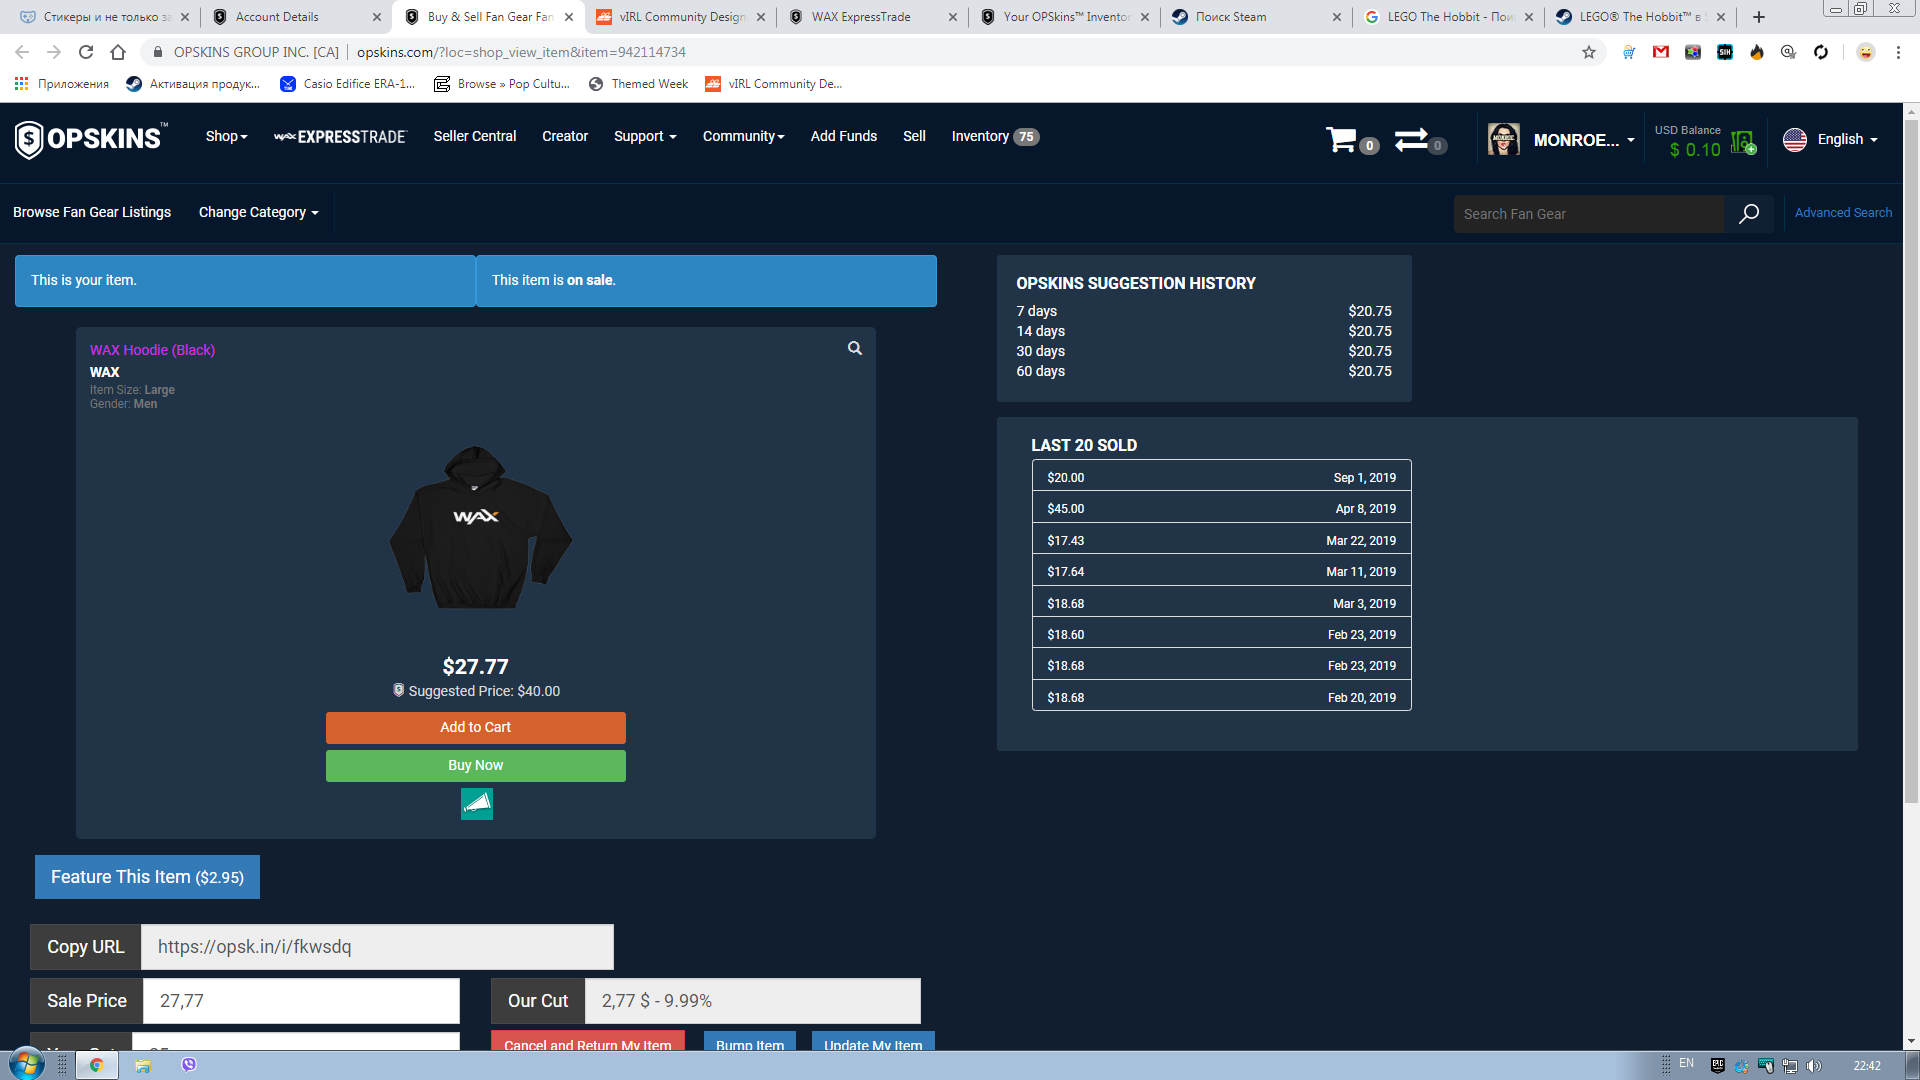
Task: Click the US flag language icon
Action: (x=1795, y=140)
